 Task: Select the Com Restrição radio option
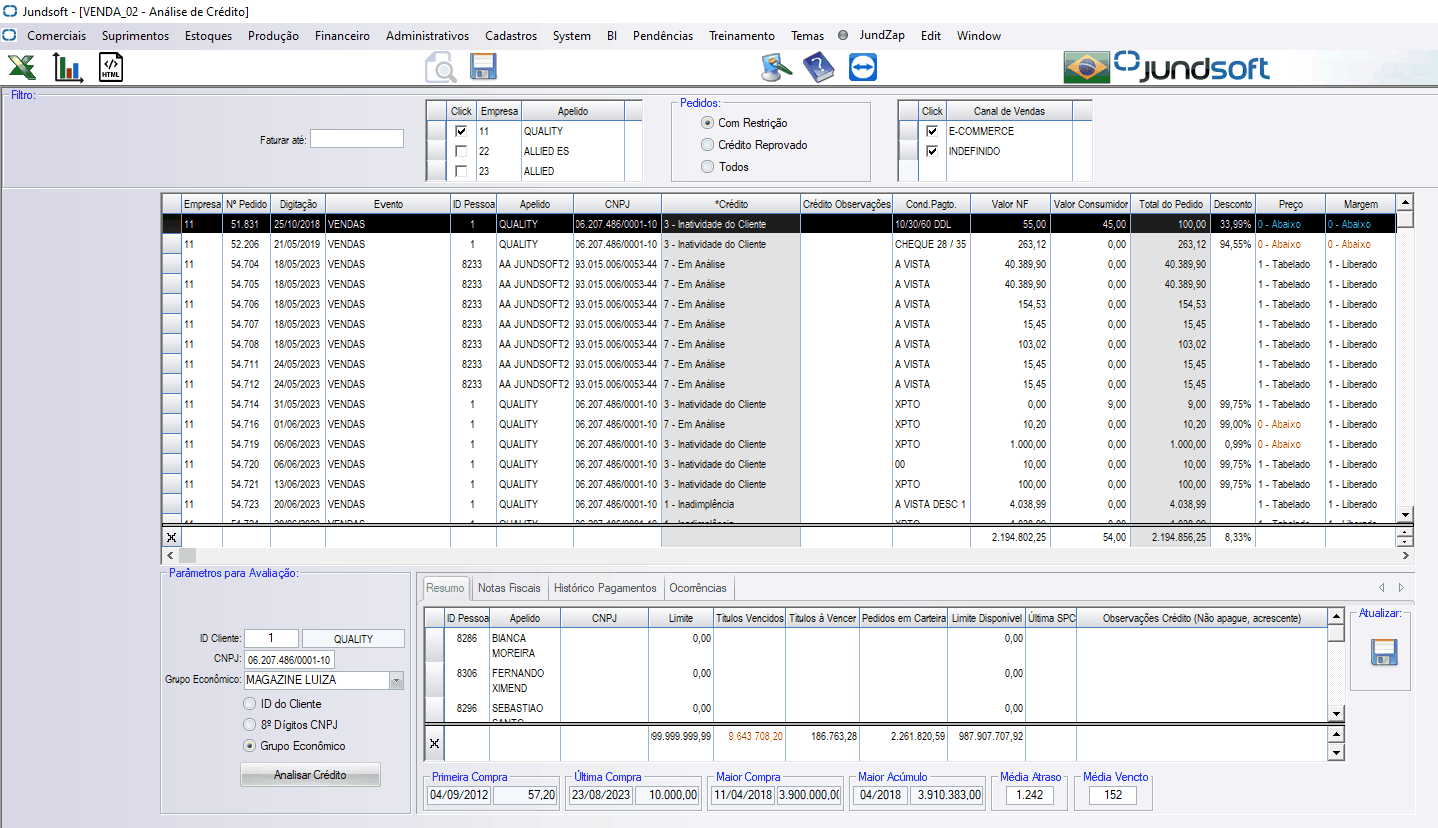pos(708,123)
